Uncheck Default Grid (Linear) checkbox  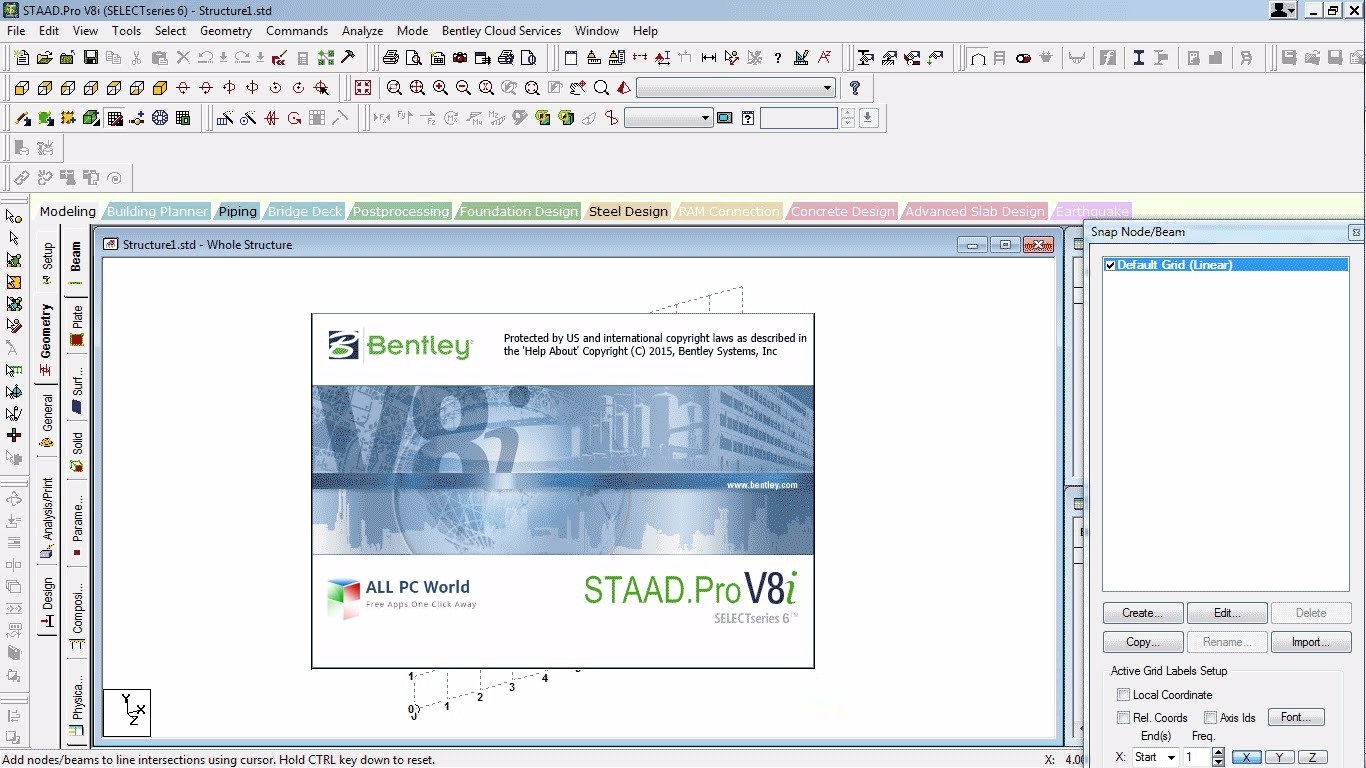pos(1110,265)
